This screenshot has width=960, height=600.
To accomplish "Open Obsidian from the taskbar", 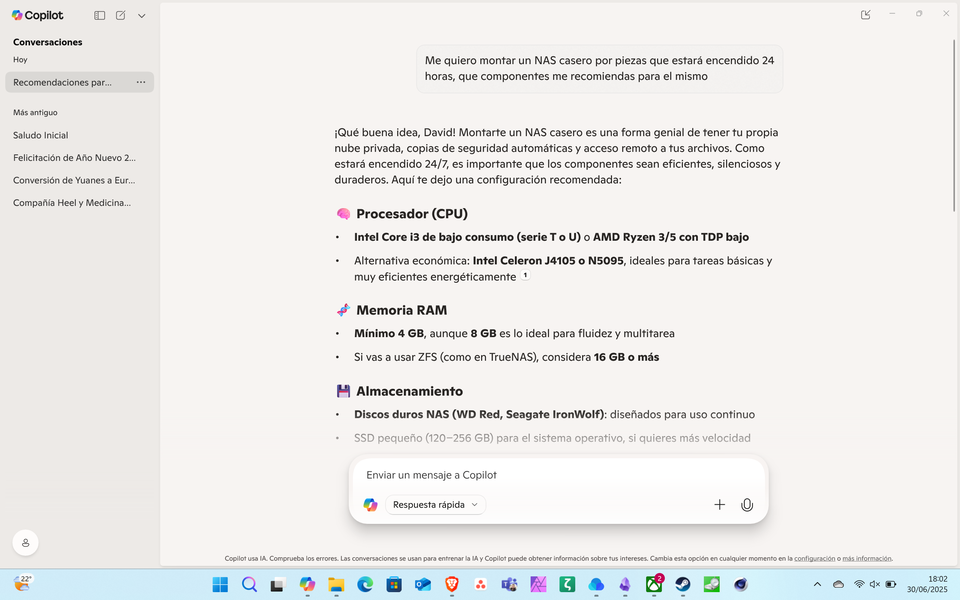I will click(625, 585).
